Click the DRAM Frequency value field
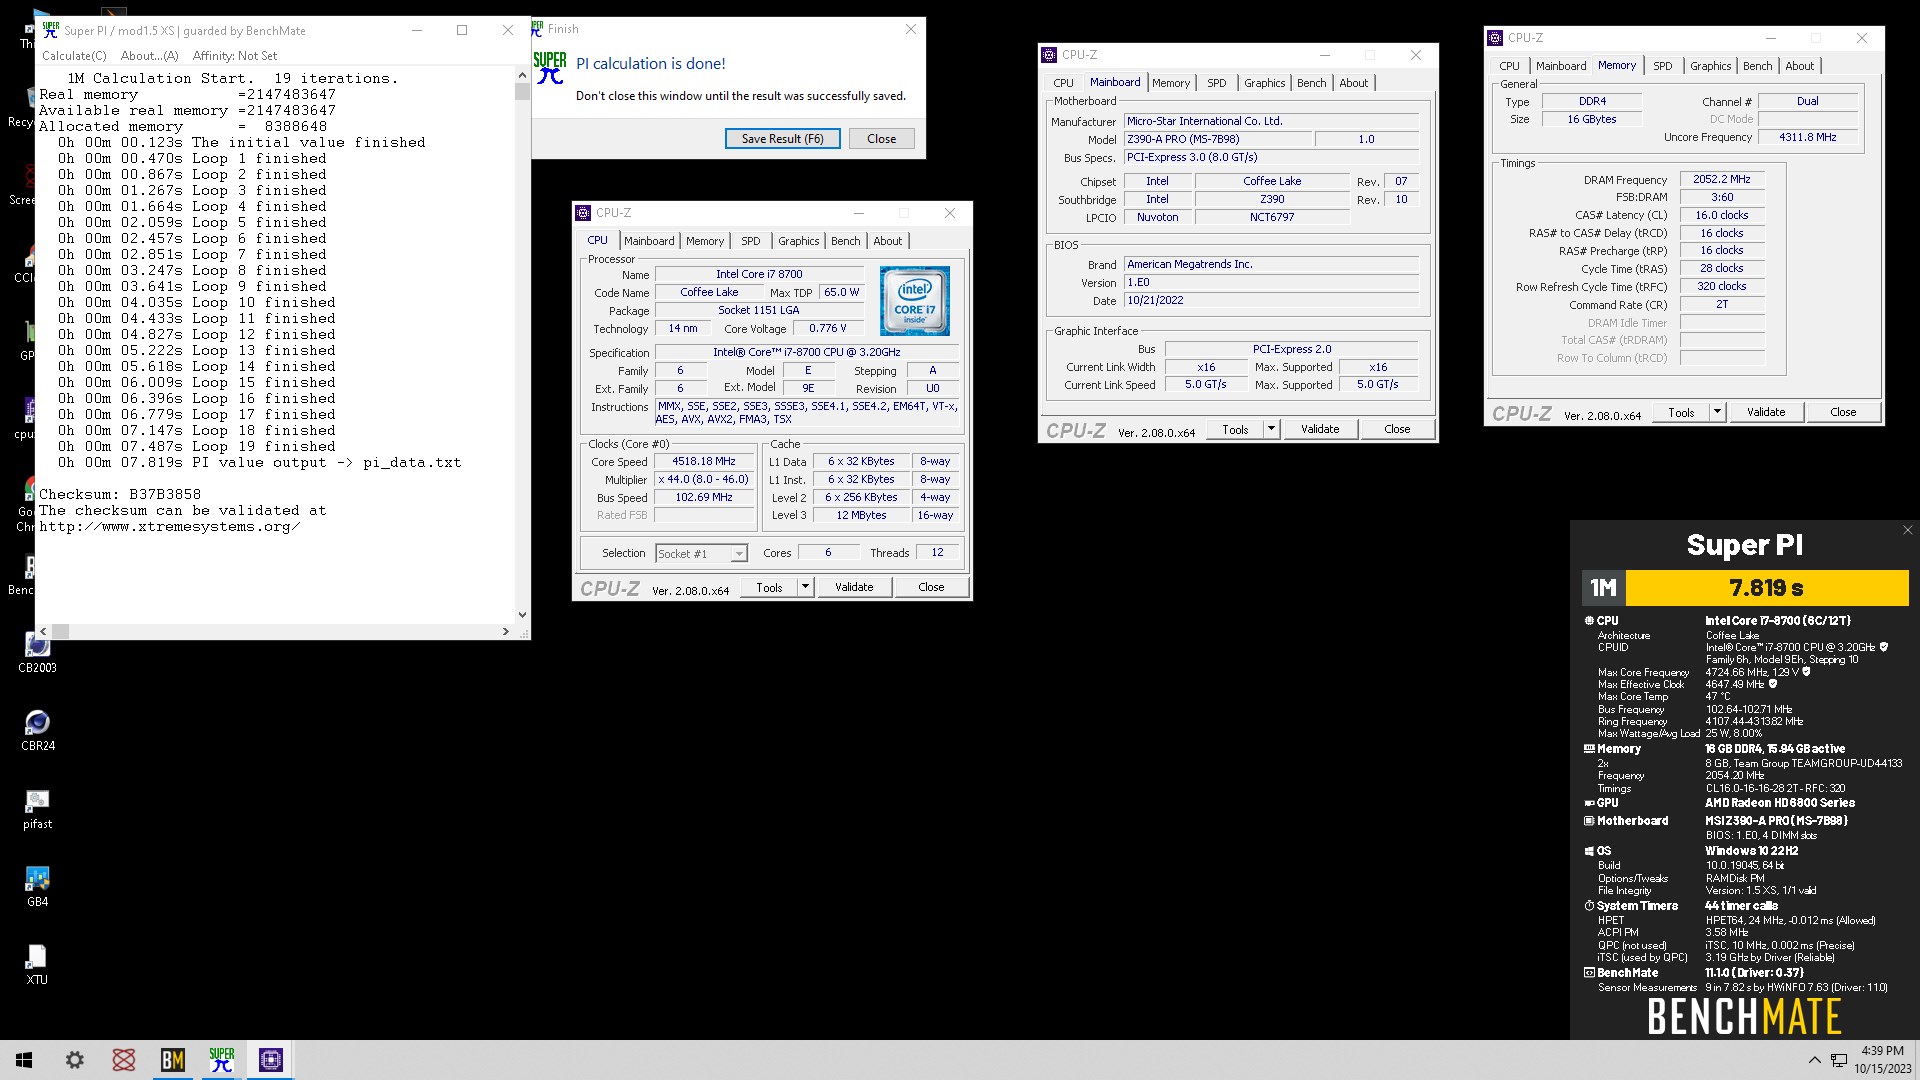The height and width of the screenshot is (1080, 1920). click(1722, 179)
